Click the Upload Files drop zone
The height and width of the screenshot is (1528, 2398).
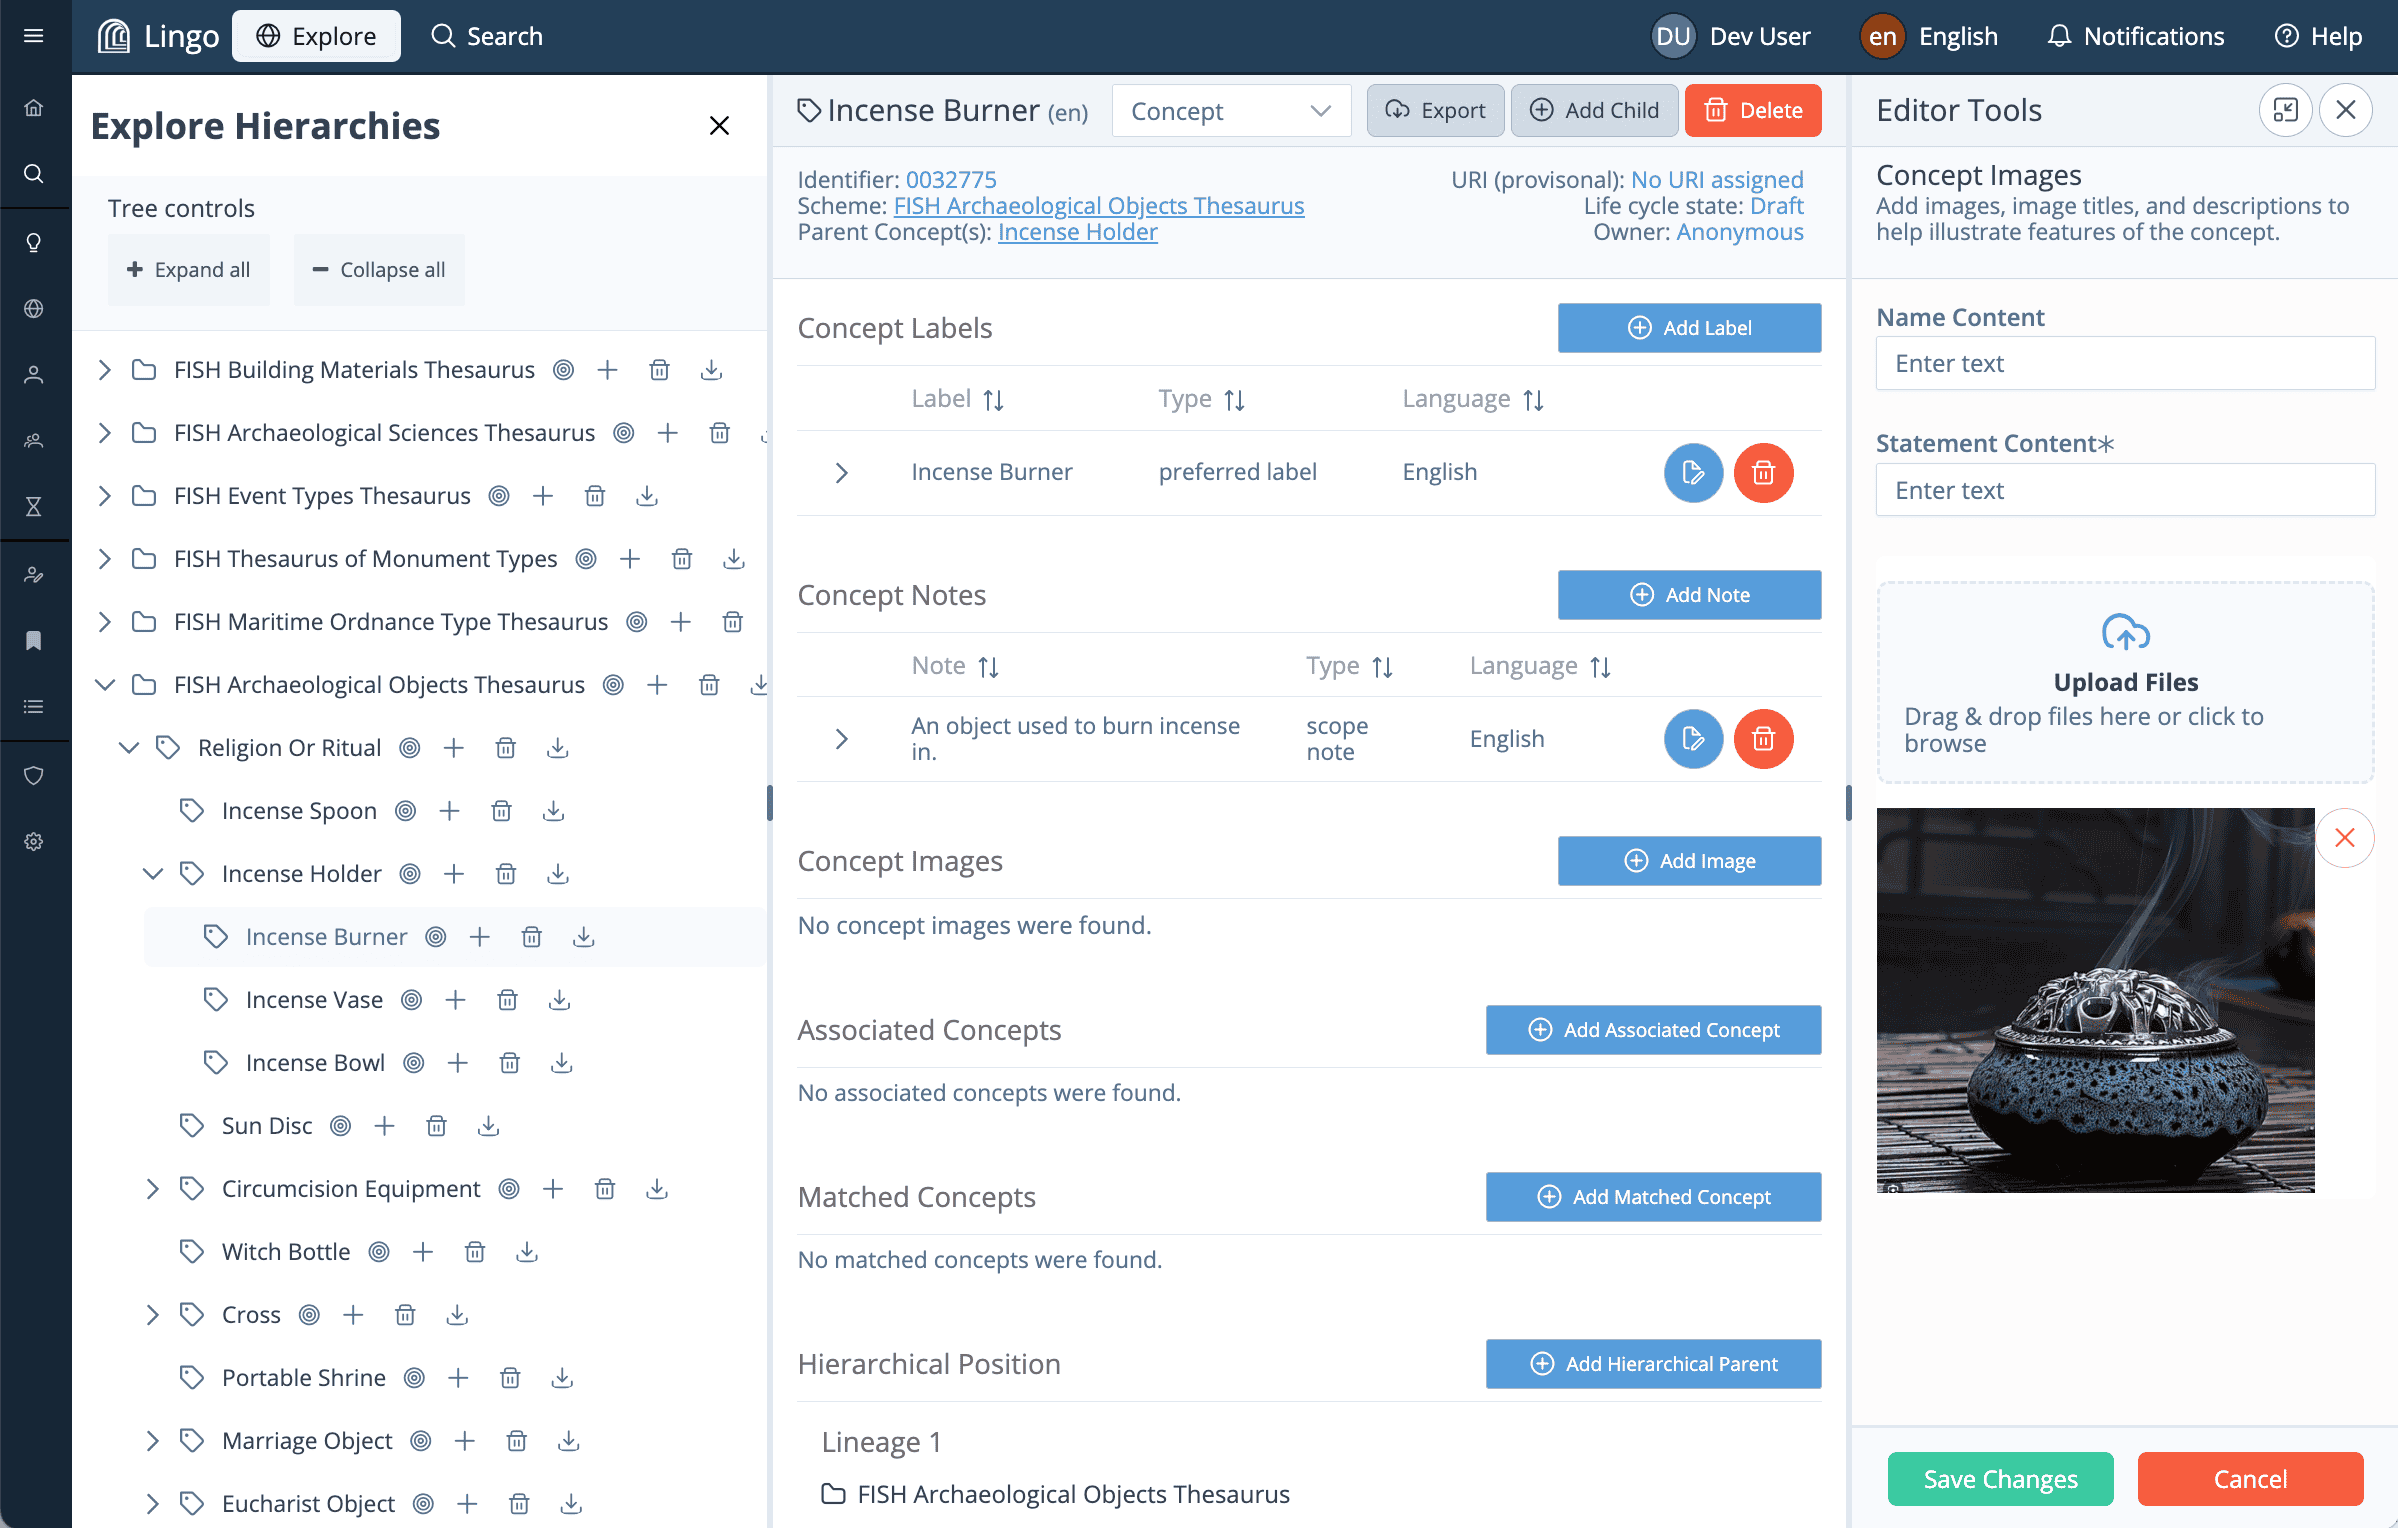pos(2126,683)
